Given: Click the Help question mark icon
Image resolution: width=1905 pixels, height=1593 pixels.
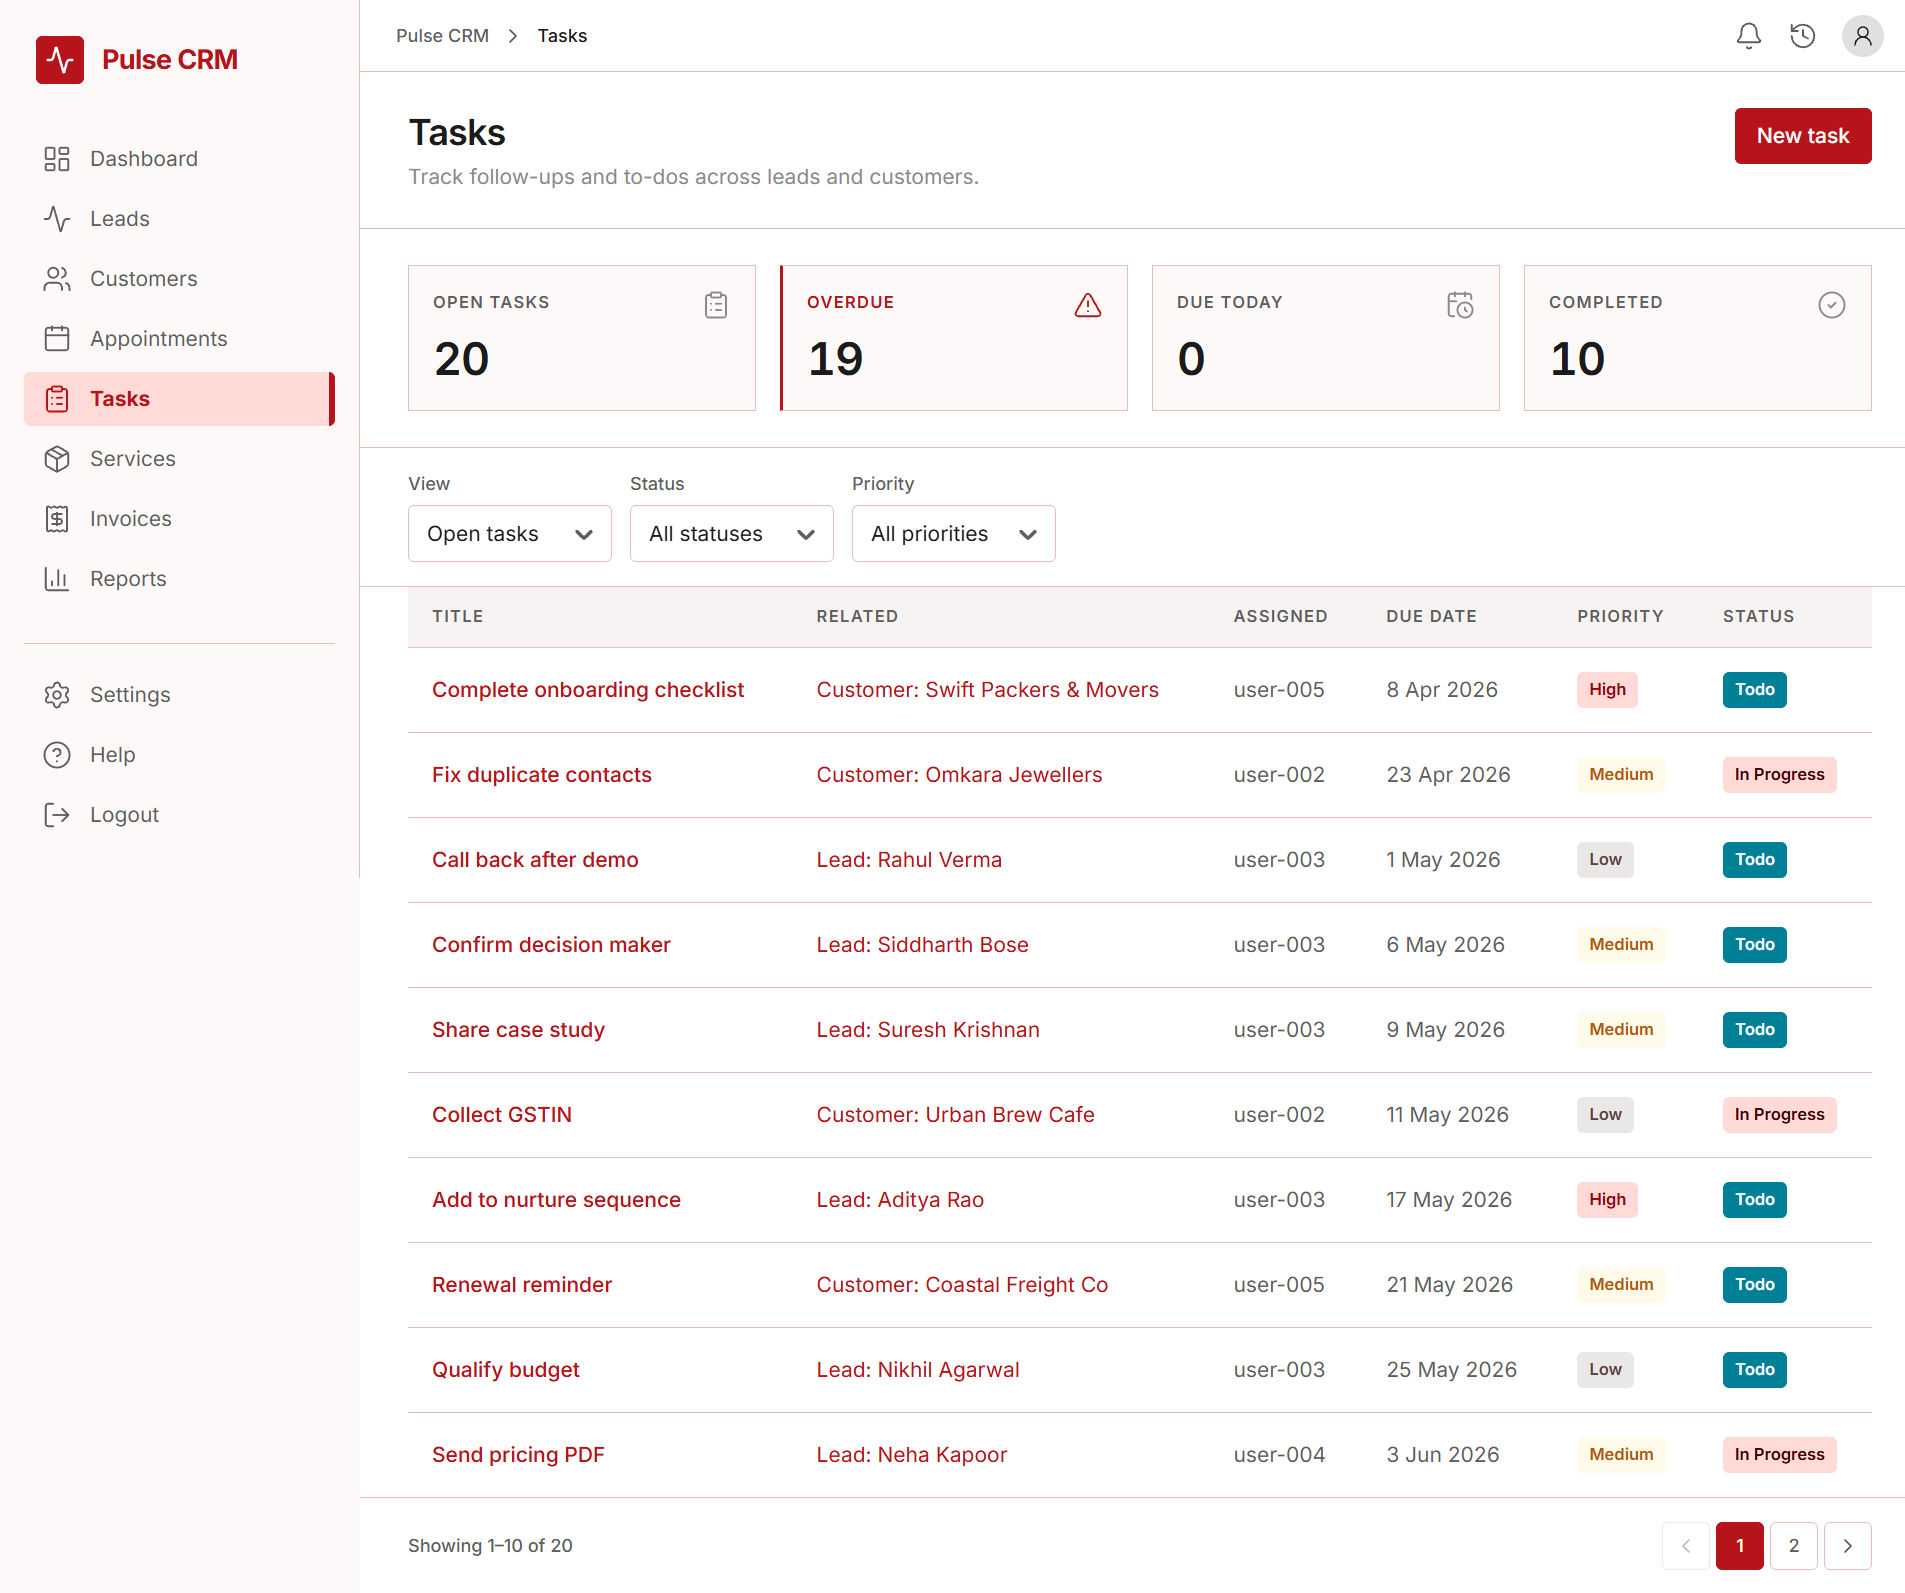Looking at the screenshot, I should pos(57,755).
